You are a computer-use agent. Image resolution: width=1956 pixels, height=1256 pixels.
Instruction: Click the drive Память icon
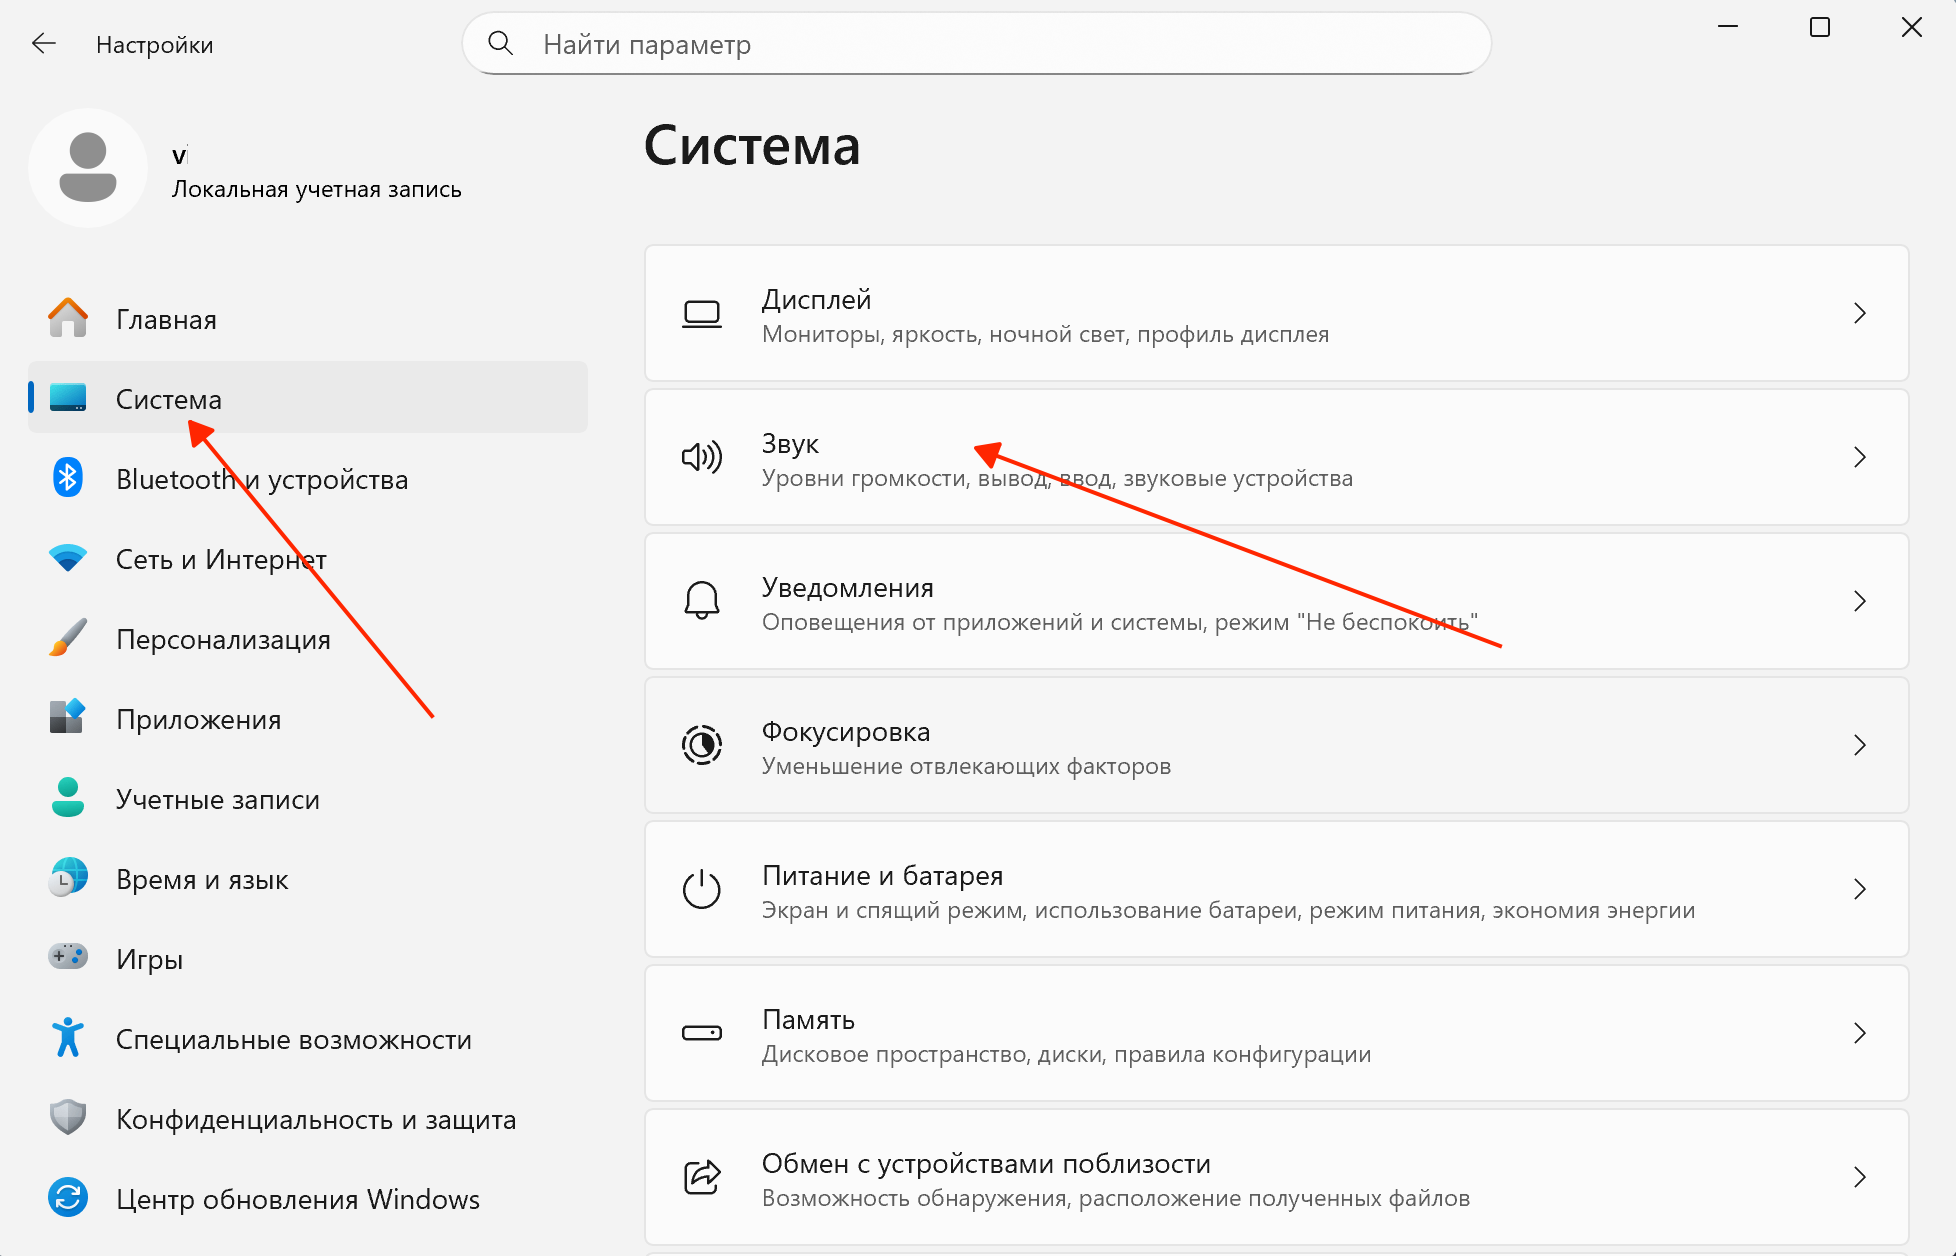[x=702, y=1033]
